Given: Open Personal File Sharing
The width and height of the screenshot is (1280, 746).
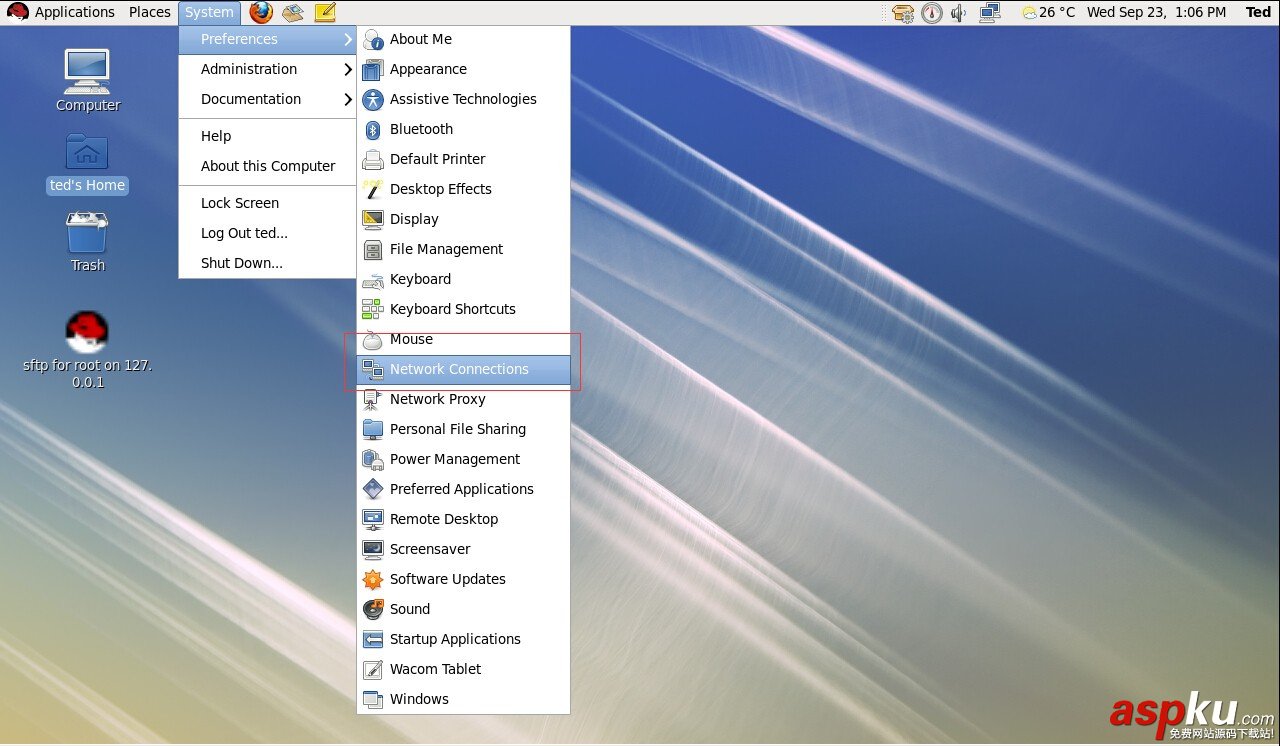Looking at the screenshot, I should (x=463, y=429).
